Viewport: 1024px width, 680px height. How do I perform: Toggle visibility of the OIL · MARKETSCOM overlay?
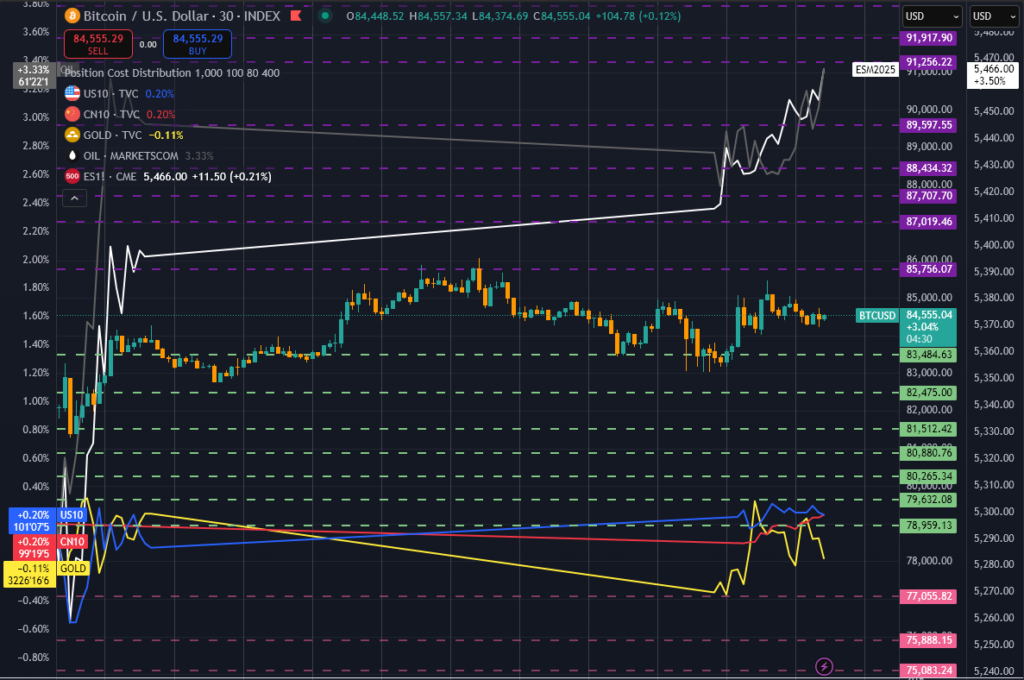130,155
